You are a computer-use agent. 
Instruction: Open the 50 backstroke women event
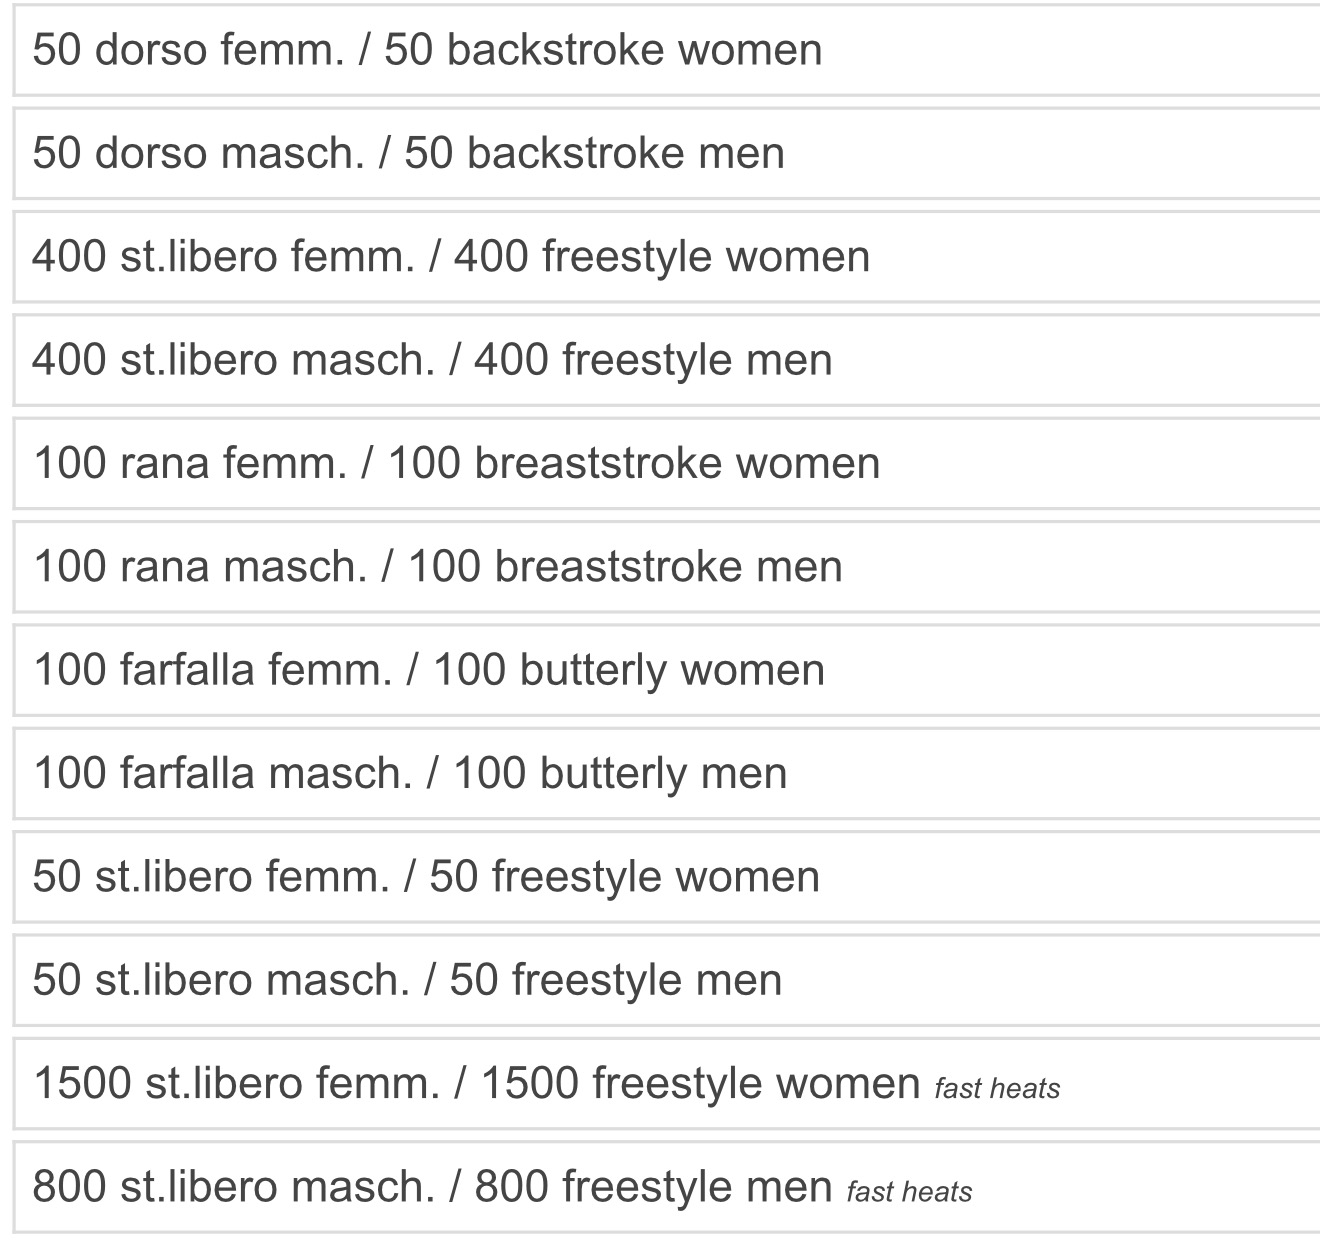point(427,51)
